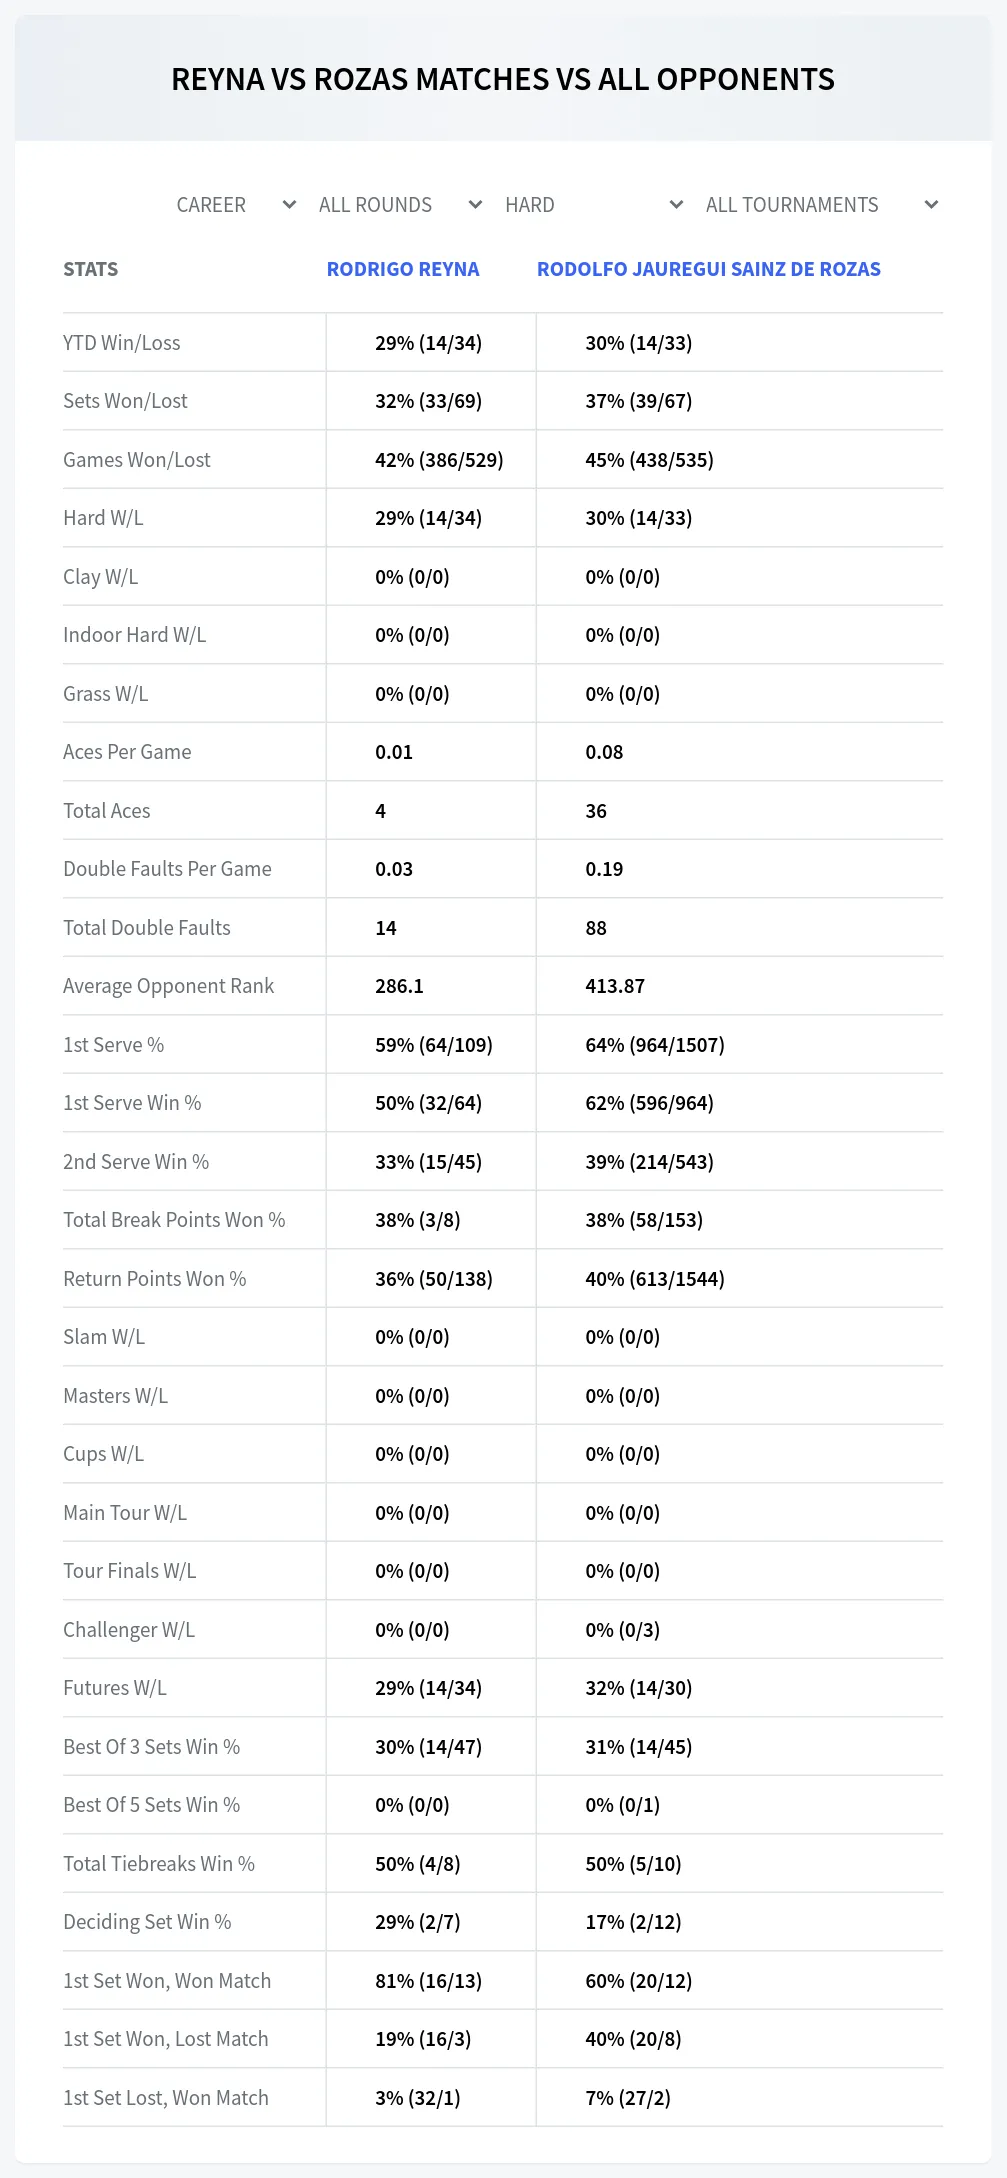
Task: Click Rozas's Total Double Faults value 88
Action: tap(596, 928)
